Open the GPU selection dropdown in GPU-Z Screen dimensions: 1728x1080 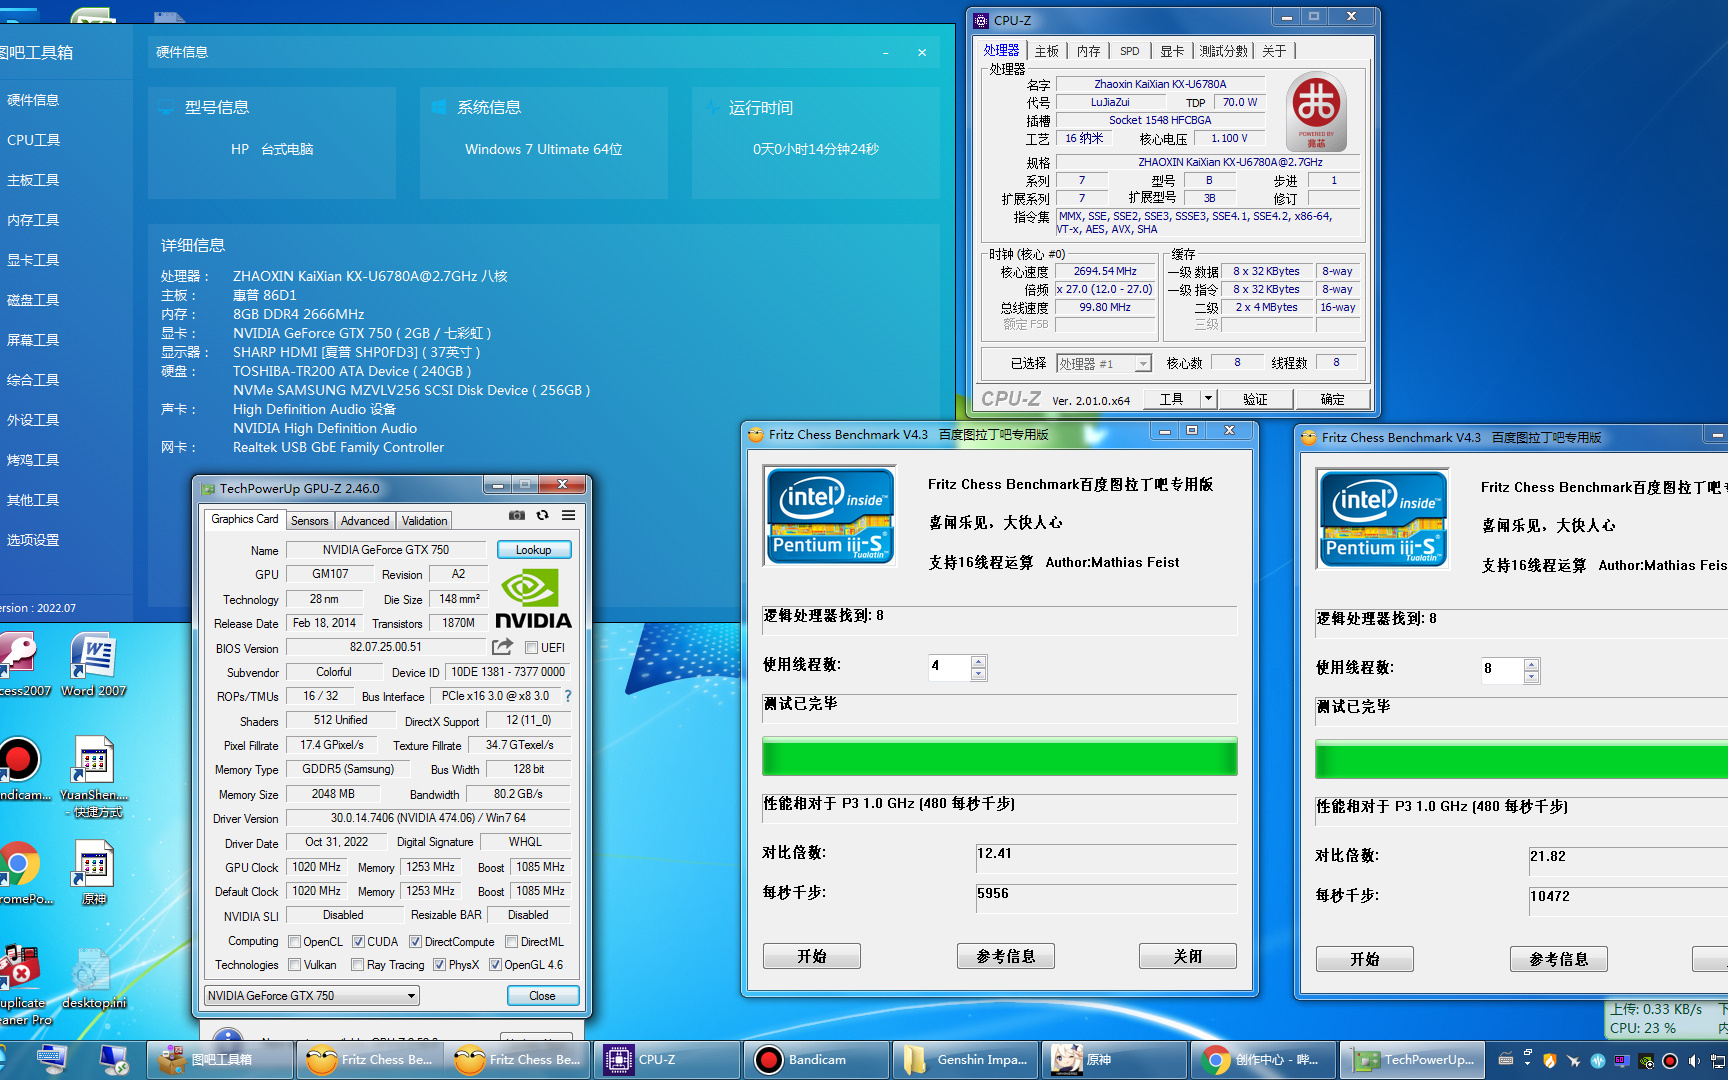coord(312,996)
